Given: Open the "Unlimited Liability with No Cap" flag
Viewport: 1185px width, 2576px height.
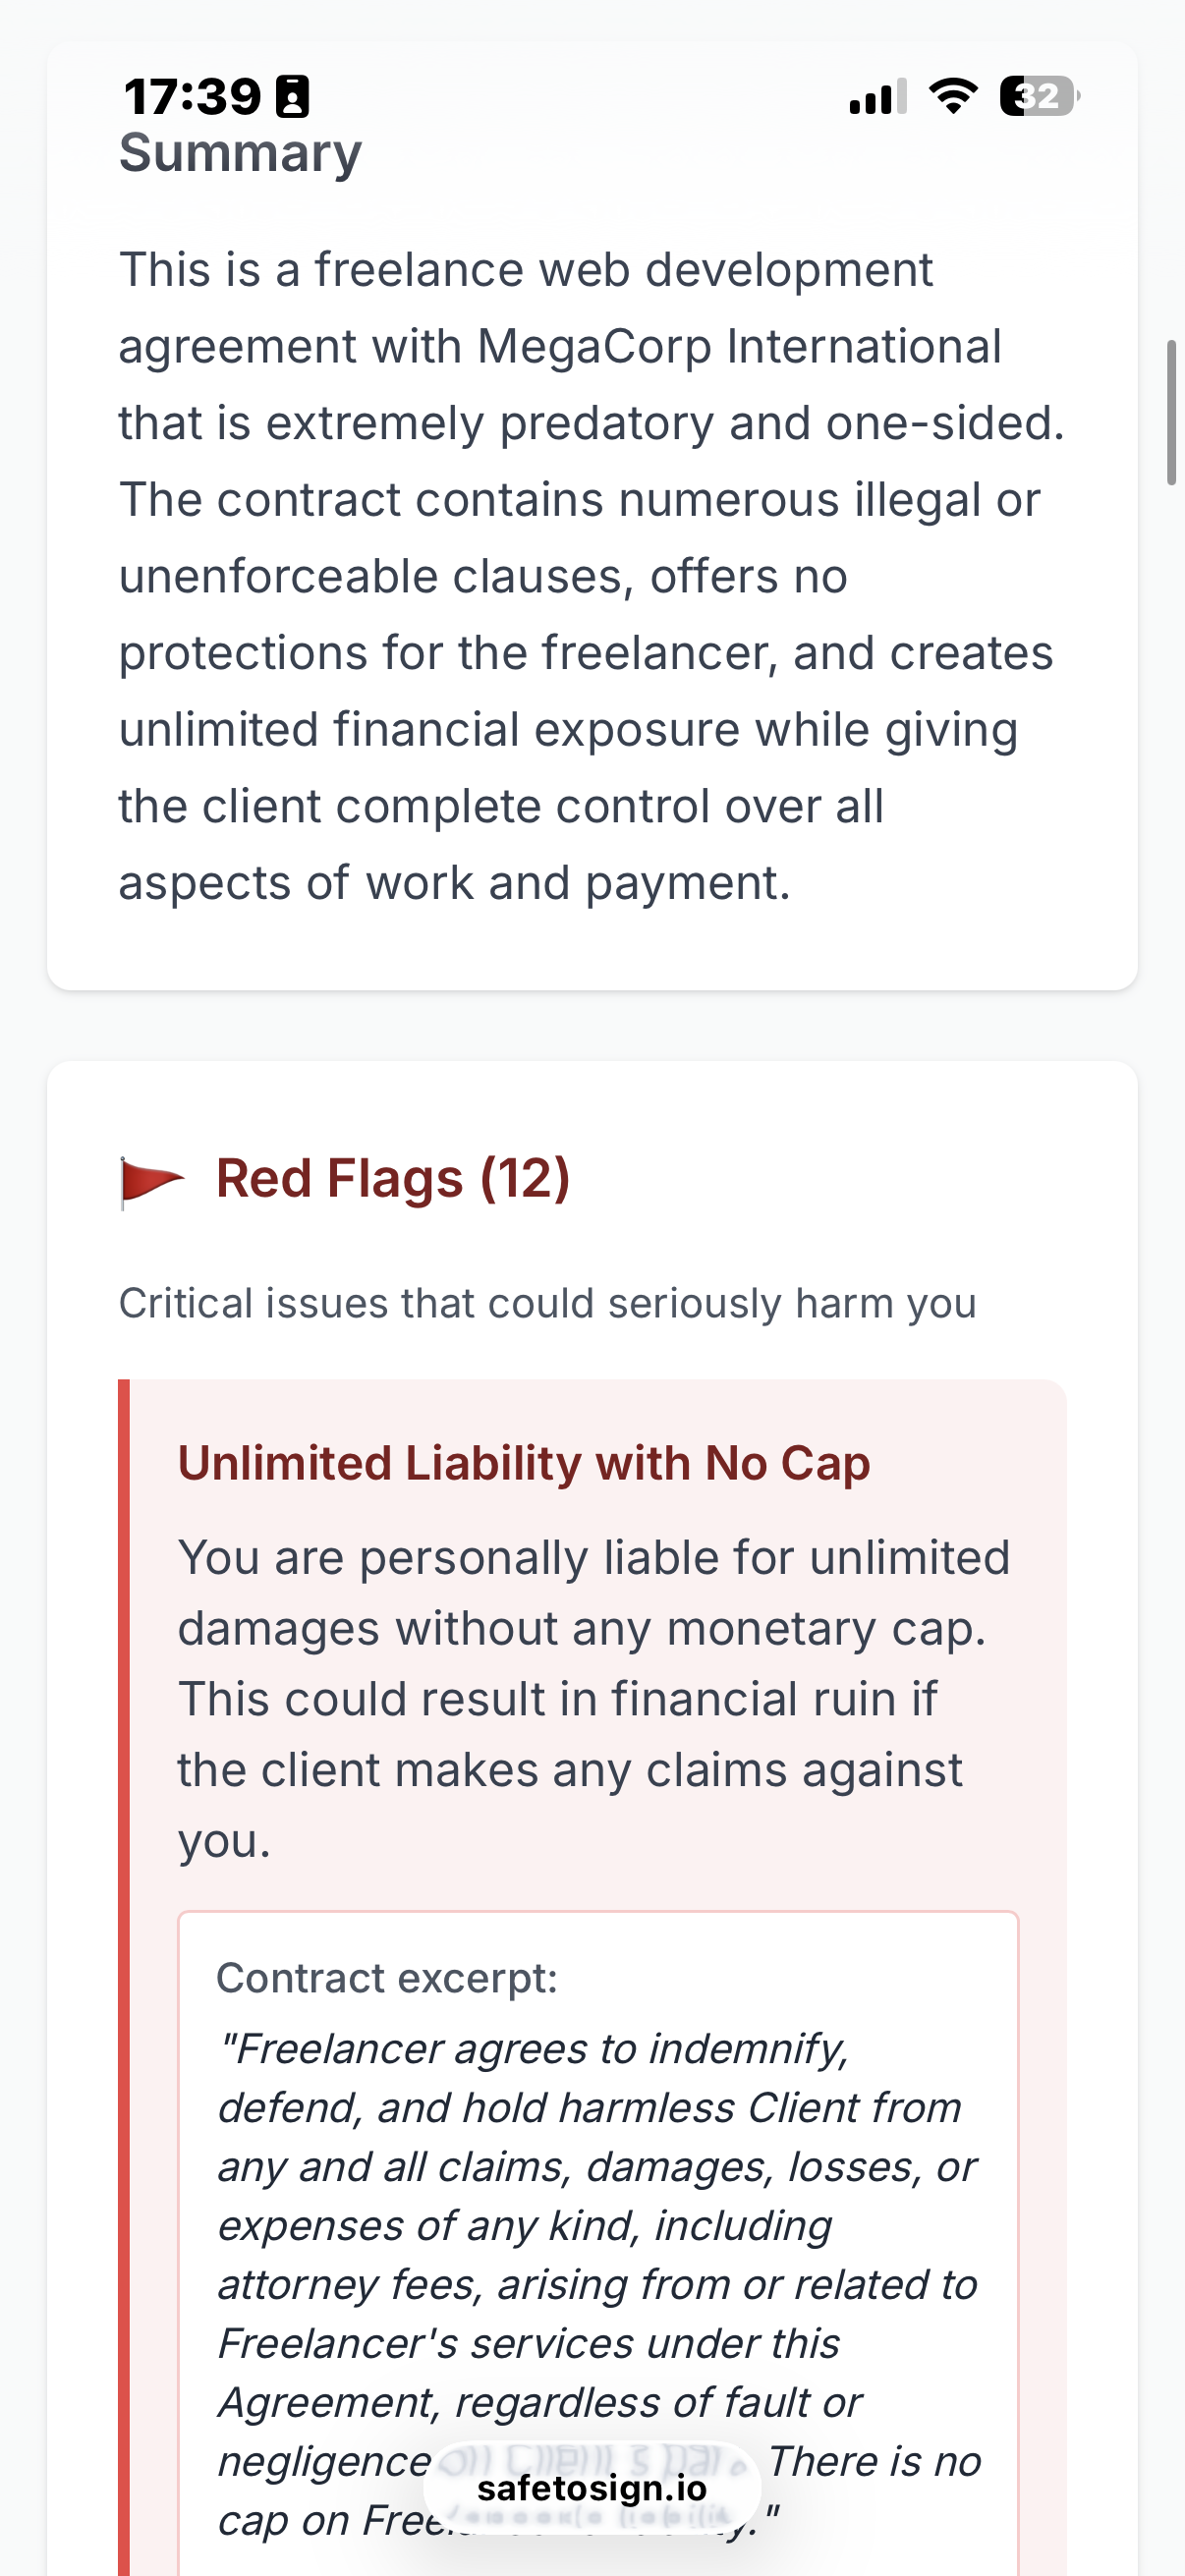Looking at the screenshot, I should [x=524, y=1464].
